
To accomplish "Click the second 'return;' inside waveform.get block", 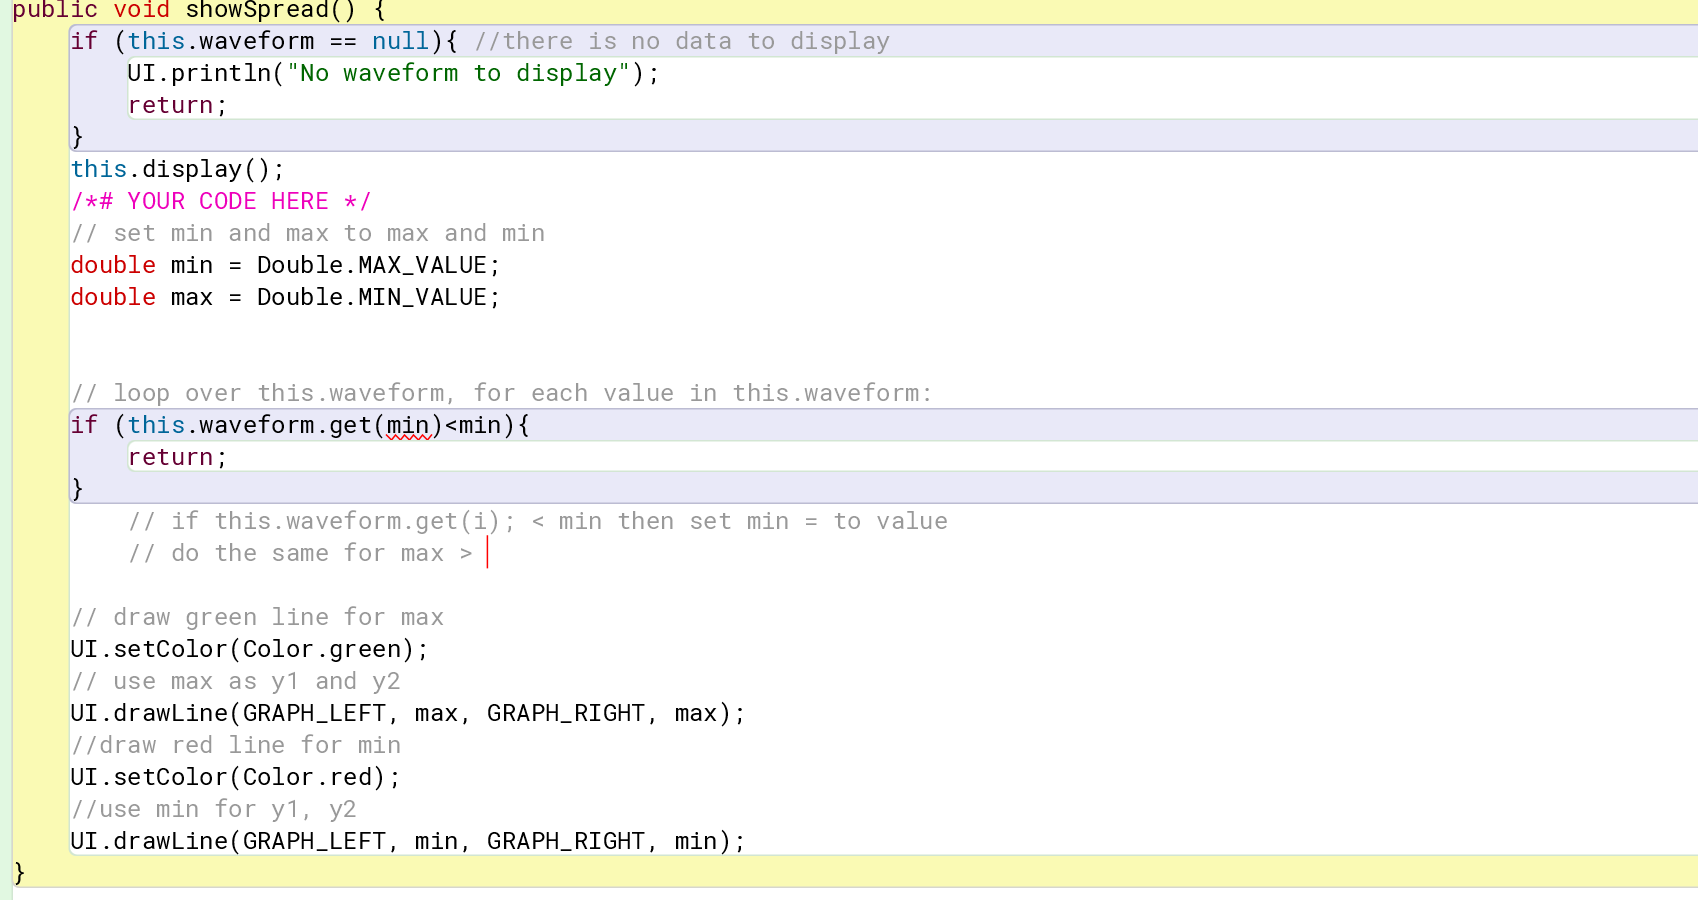I will coord(177,457).
